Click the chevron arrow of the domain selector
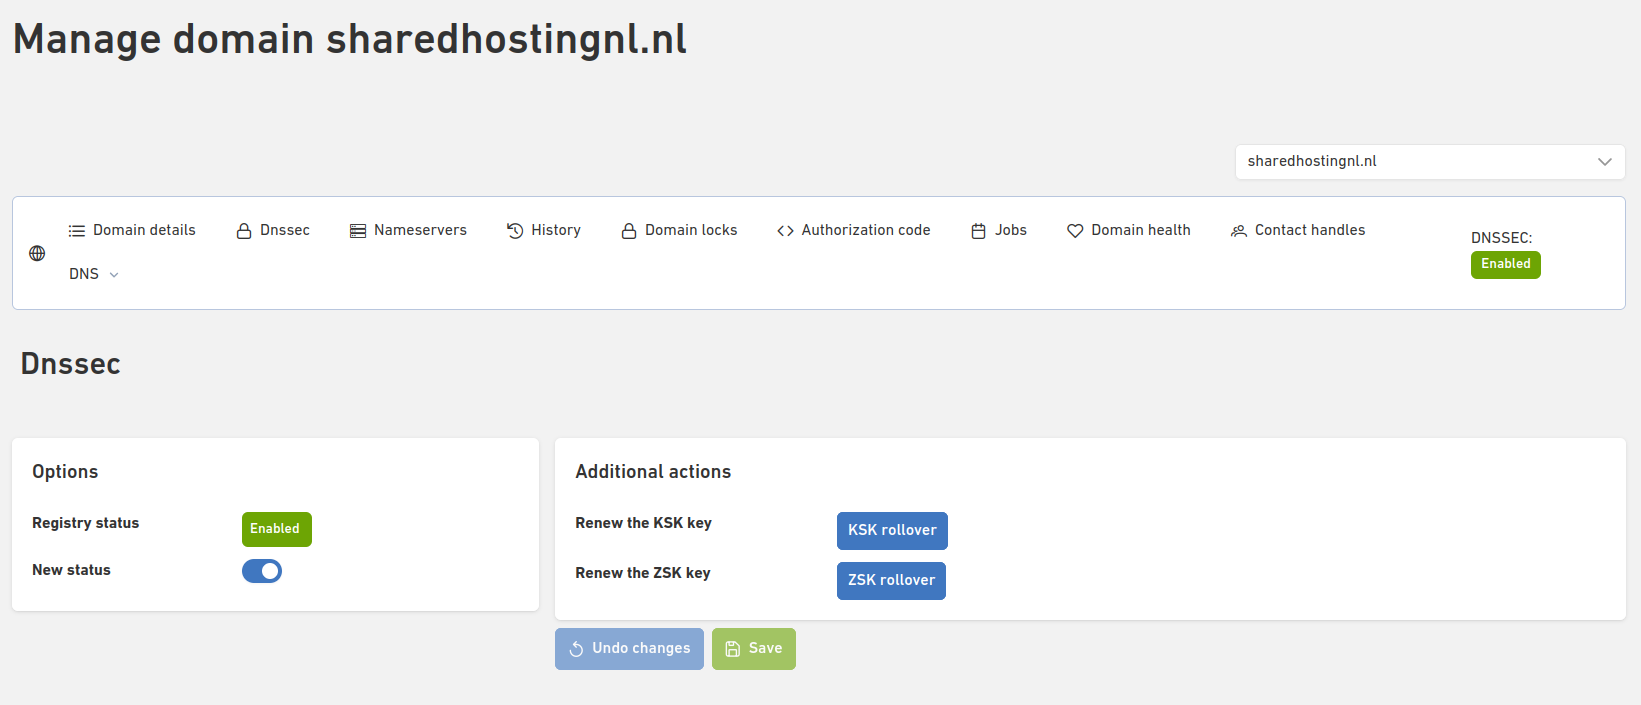This screenshot has width=1641, height=705. pyautogui.click(x=1604, y=162)
